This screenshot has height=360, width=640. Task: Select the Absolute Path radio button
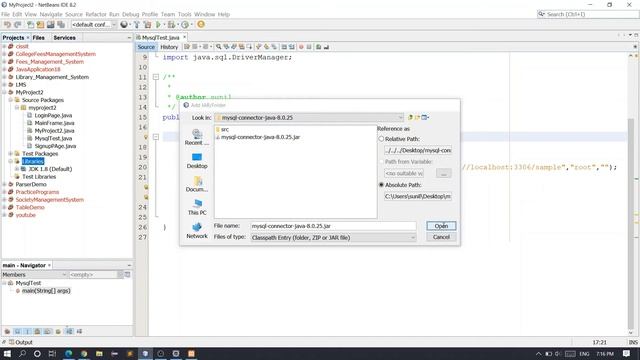click(x=382, y=185)
